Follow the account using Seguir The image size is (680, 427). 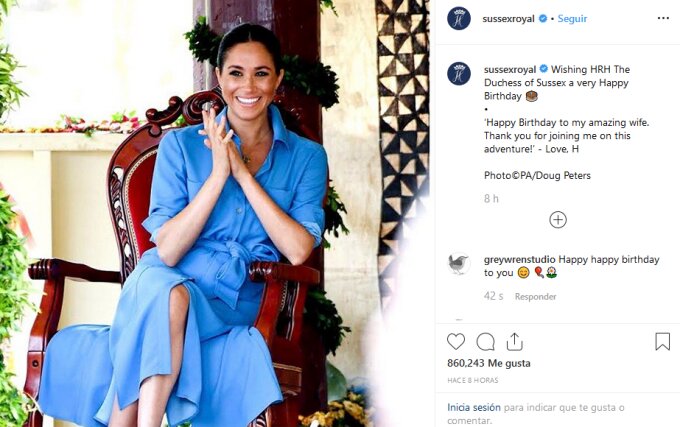click(x=572, y=19)
